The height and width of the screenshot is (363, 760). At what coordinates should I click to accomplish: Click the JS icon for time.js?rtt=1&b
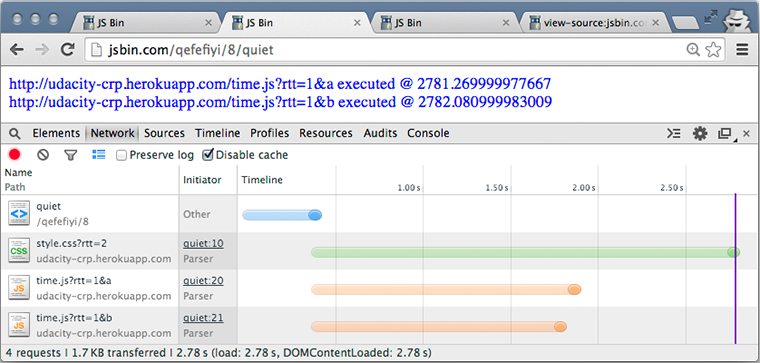pyautogui.click(x=19, y=325)
